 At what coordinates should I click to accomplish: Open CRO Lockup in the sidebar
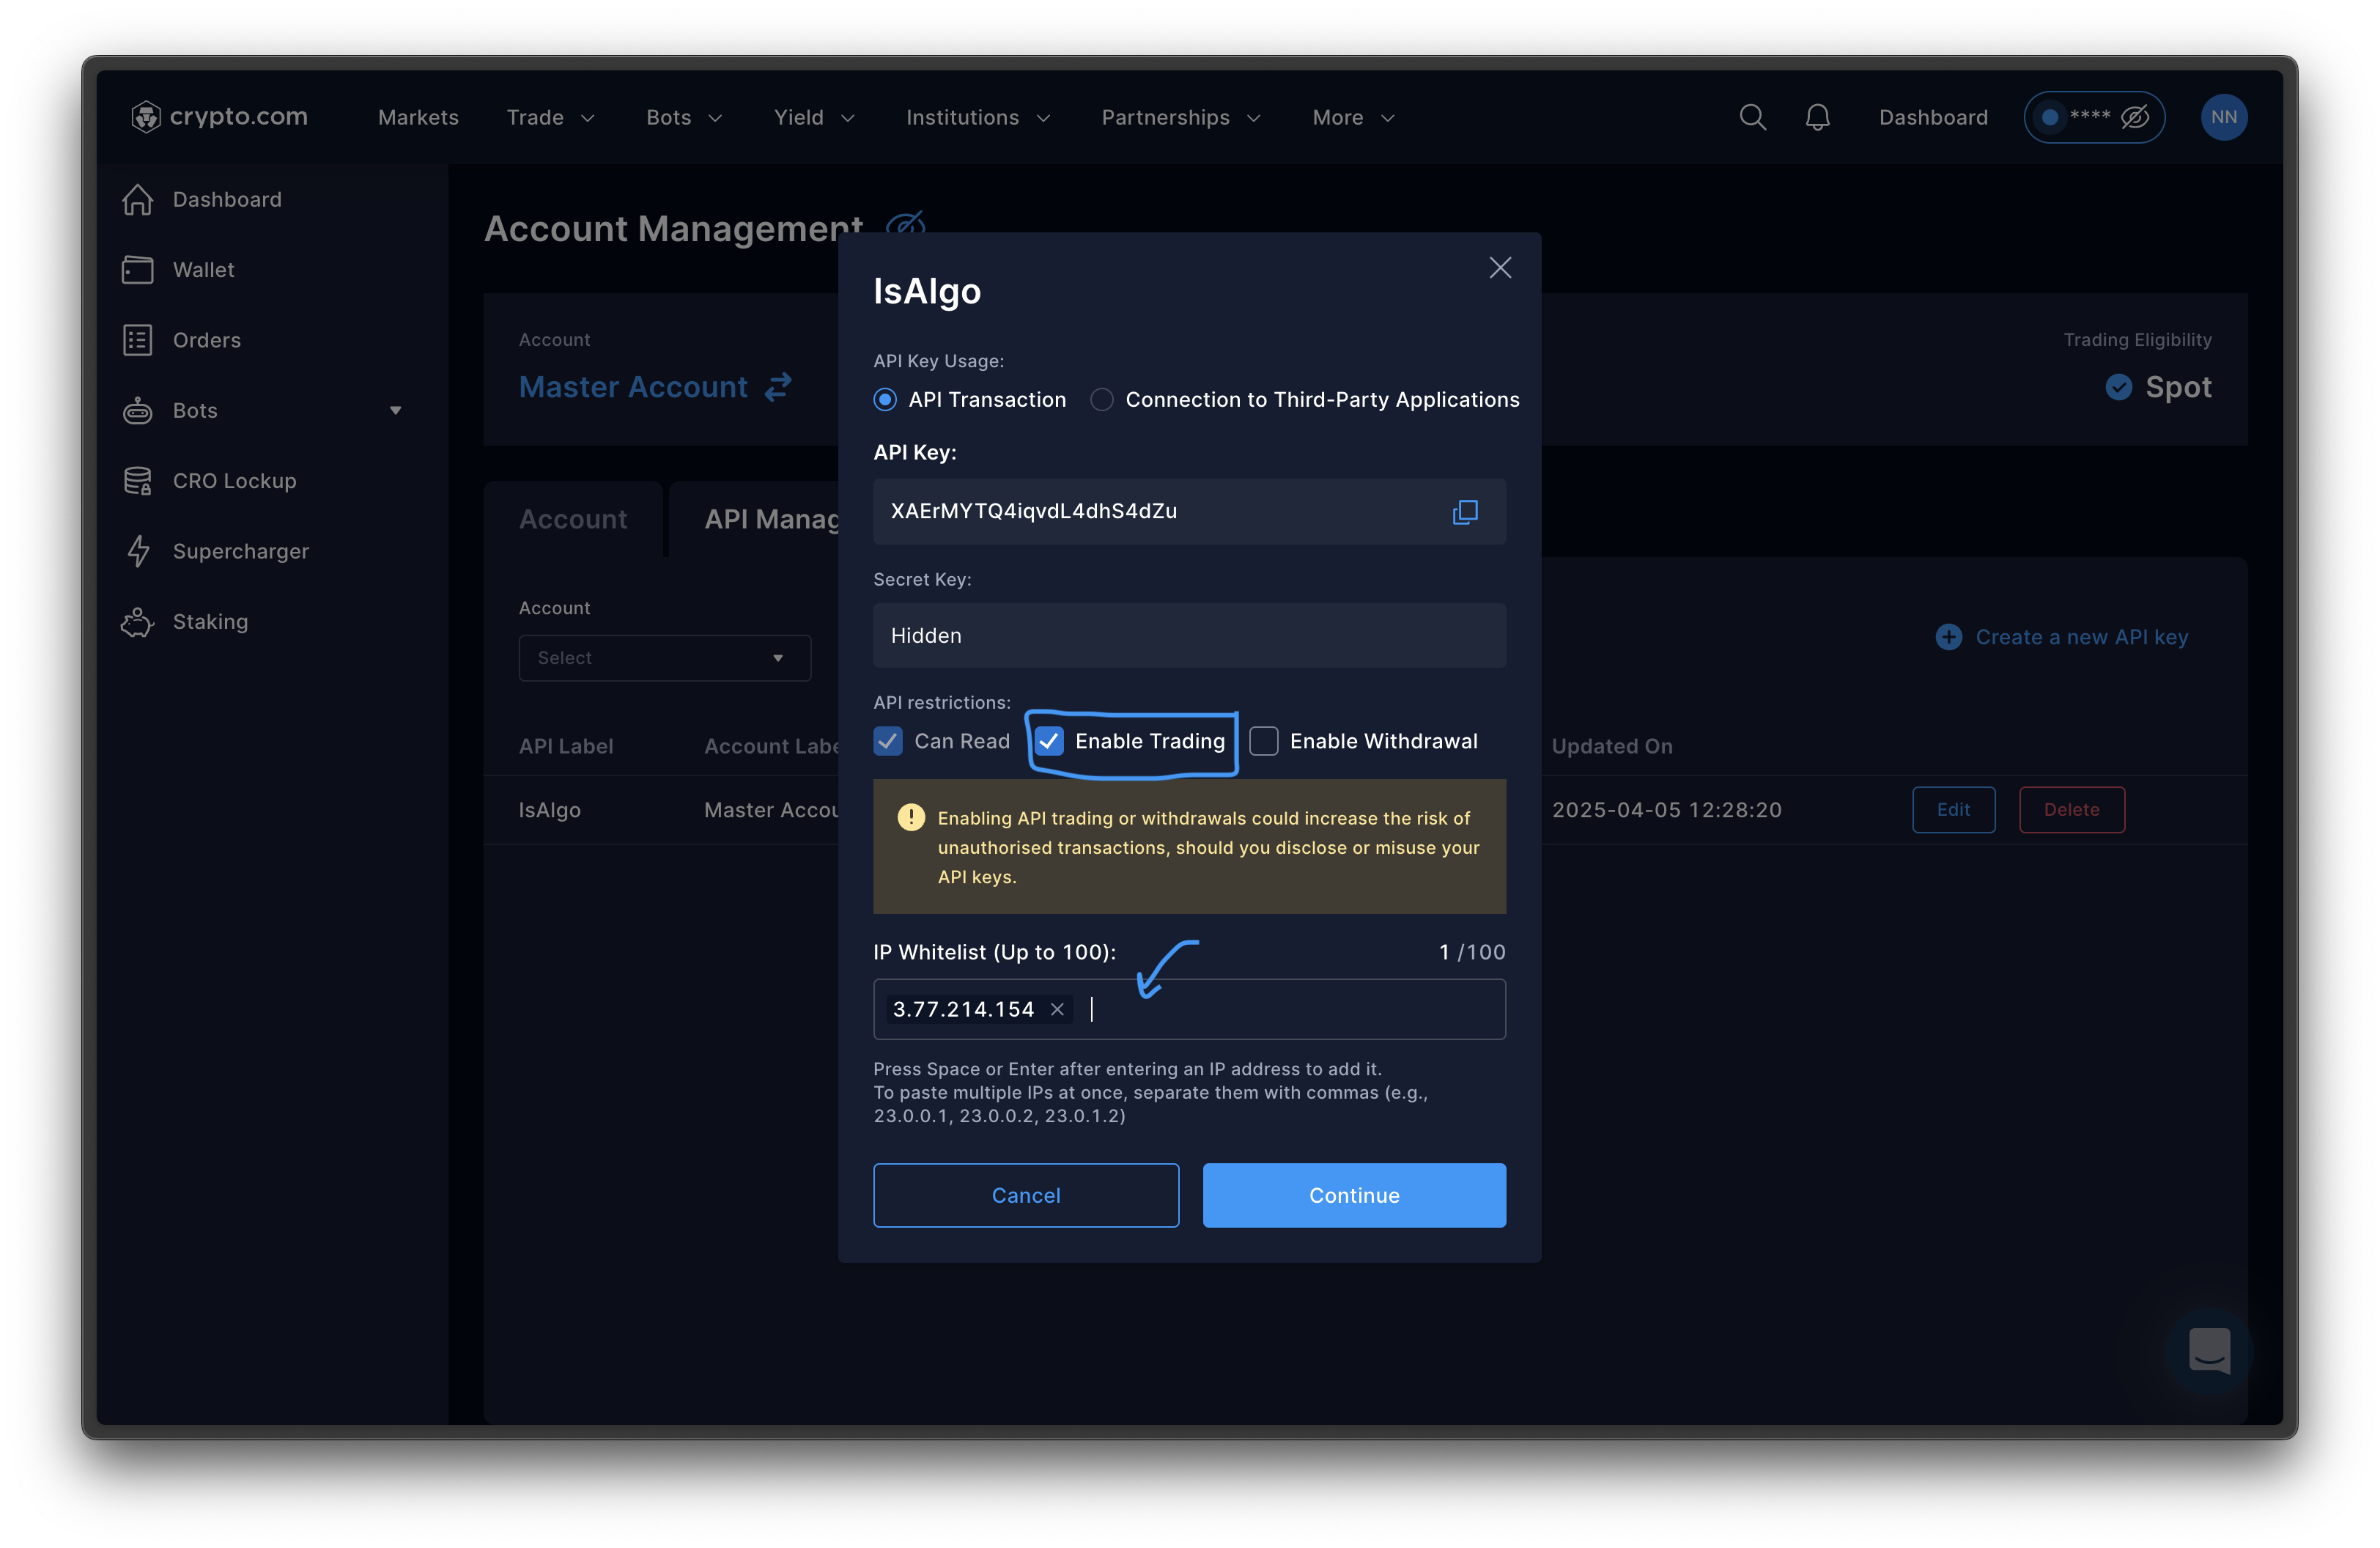click(235, 481)
